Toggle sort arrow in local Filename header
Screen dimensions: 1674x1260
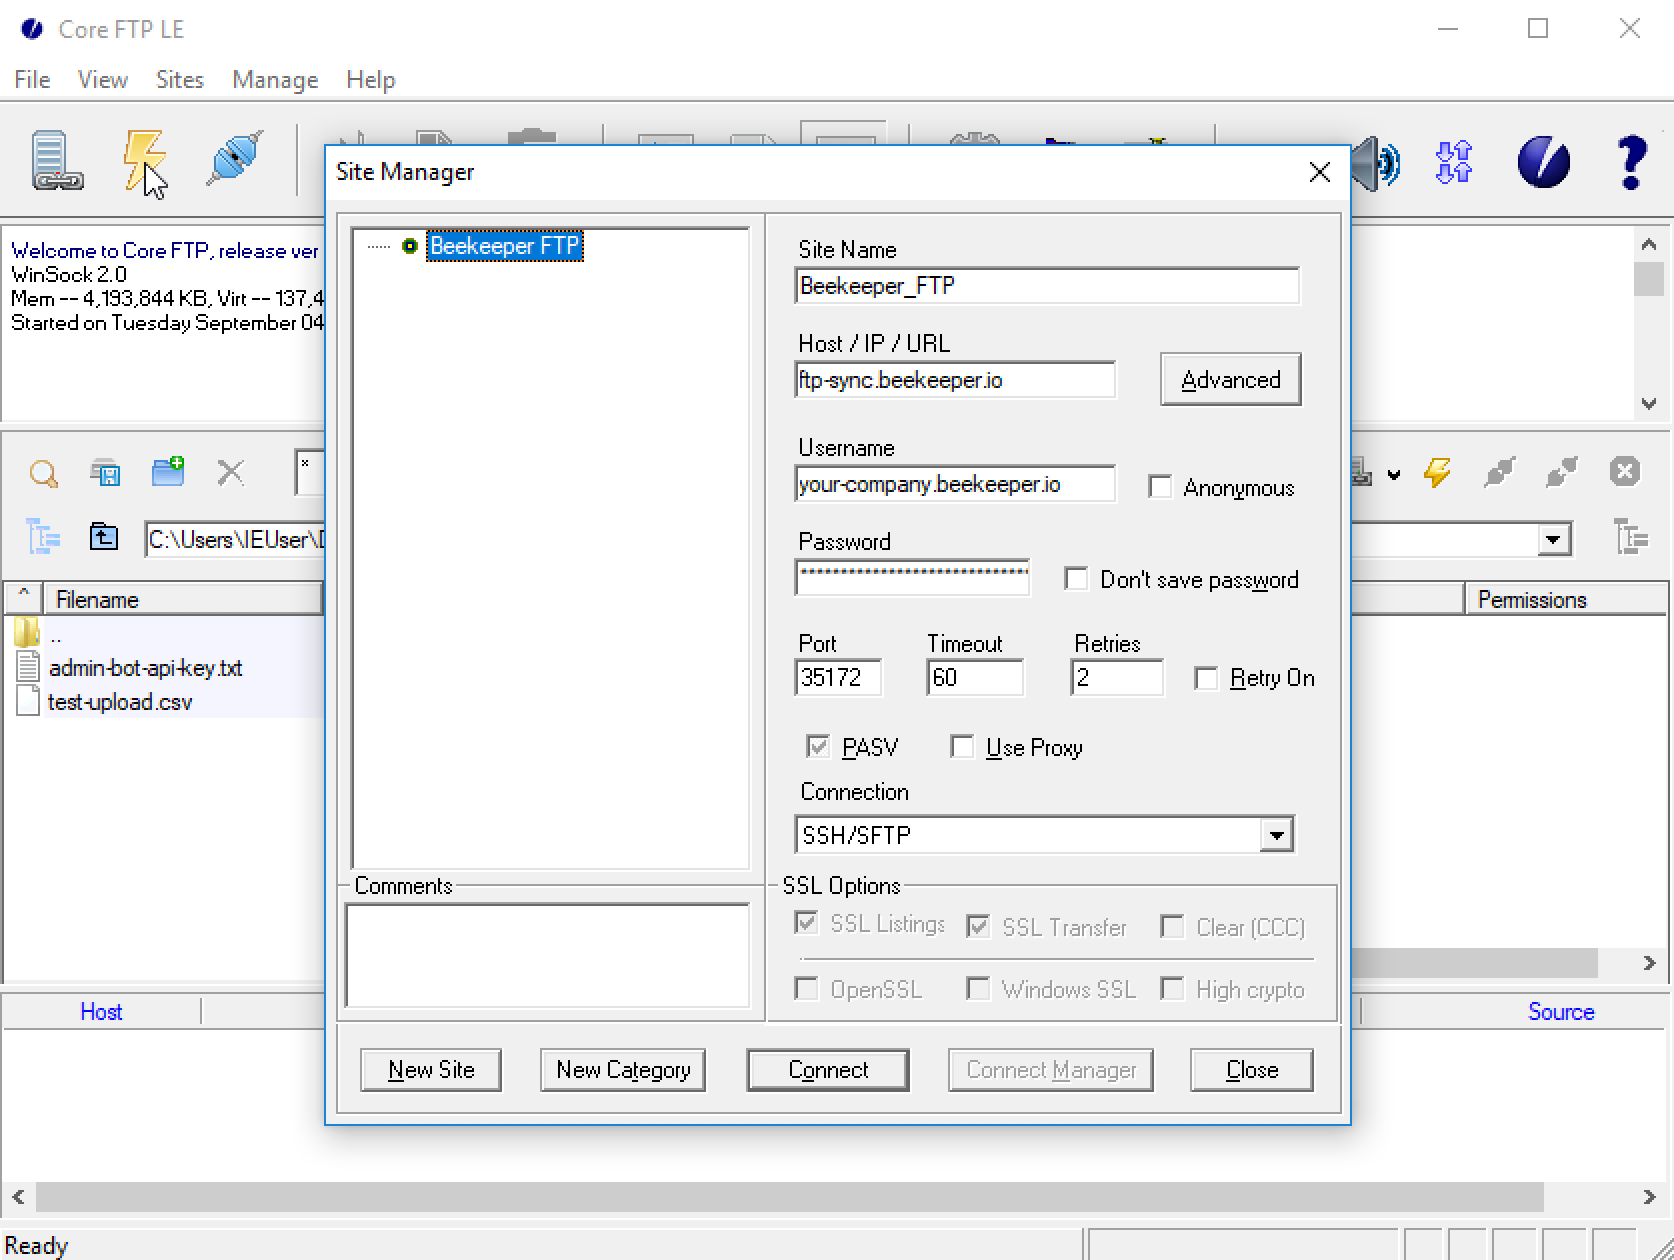click(24, 597)
